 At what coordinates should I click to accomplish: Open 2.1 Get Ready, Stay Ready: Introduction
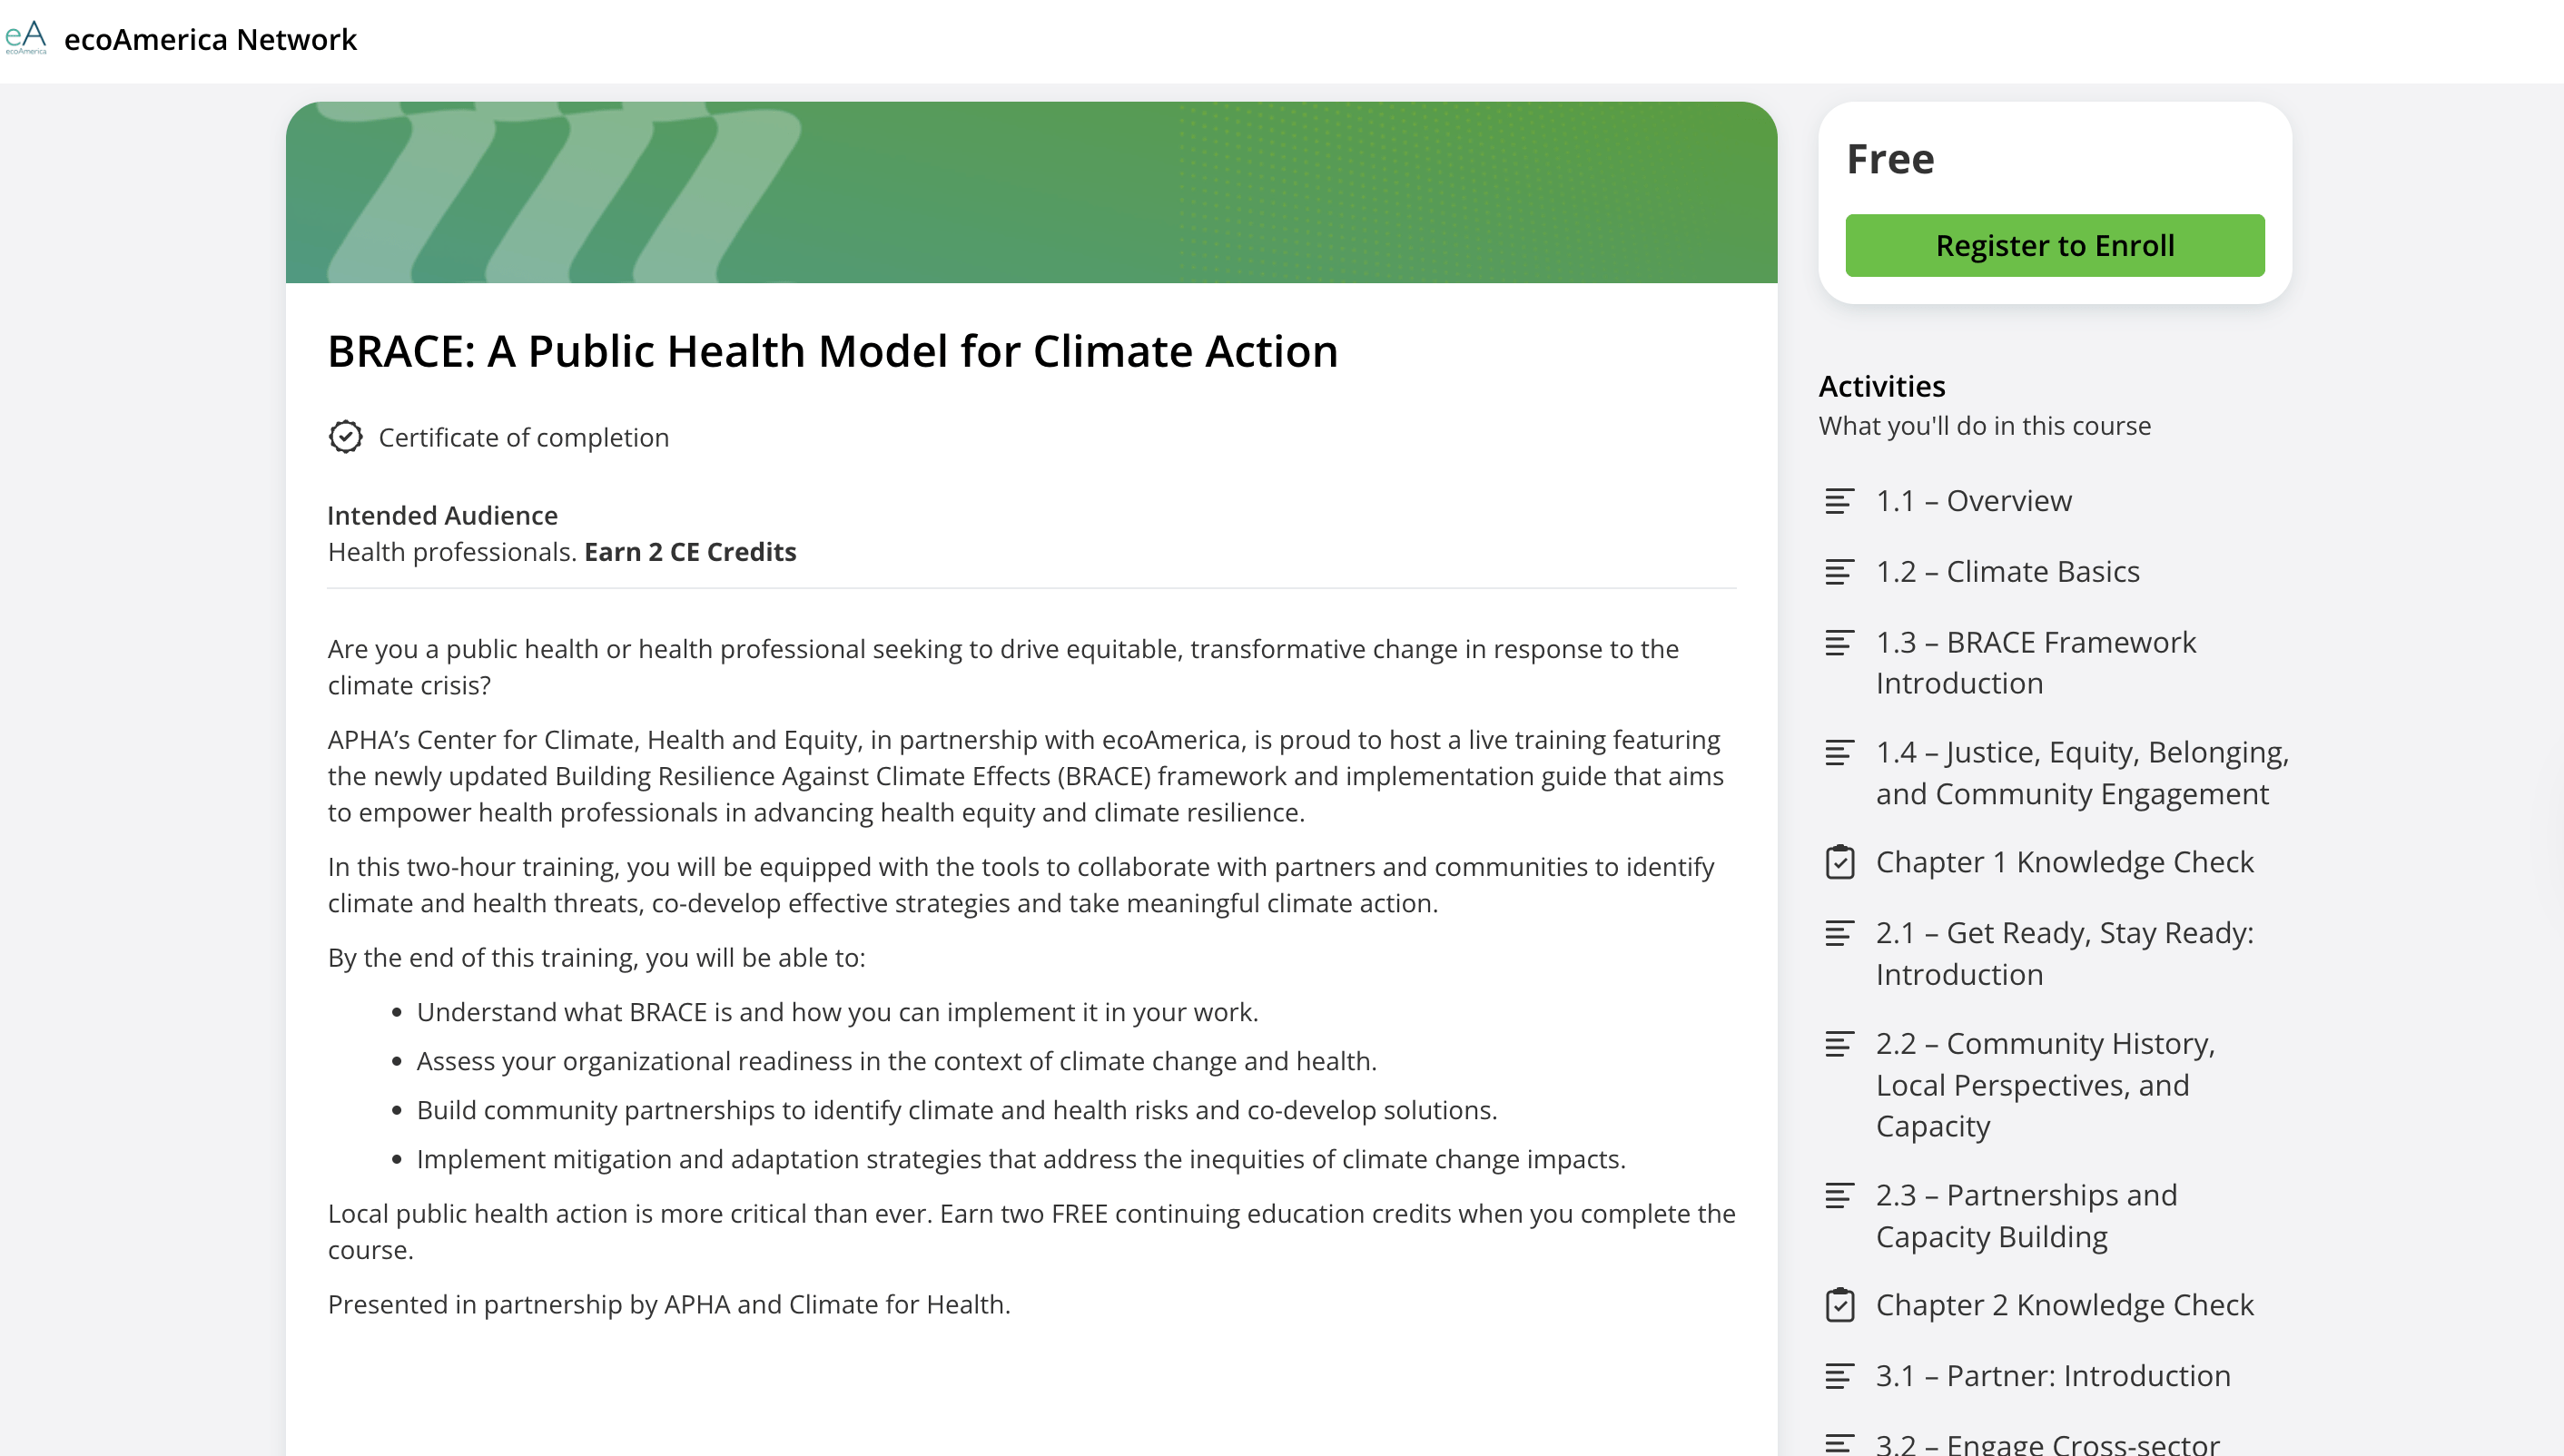coord(2064,953)
